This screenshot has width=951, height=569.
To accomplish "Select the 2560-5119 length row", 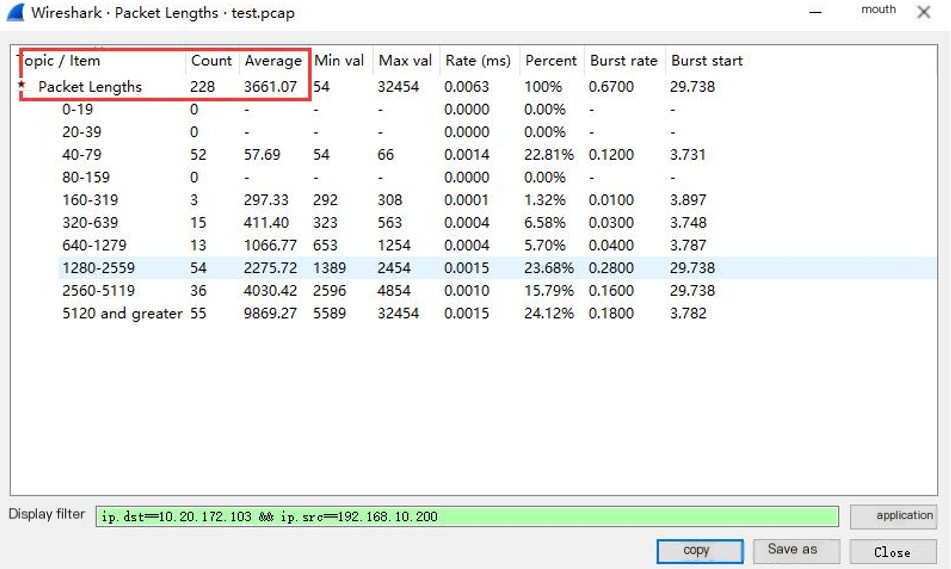I will click(x=476, y=291).
